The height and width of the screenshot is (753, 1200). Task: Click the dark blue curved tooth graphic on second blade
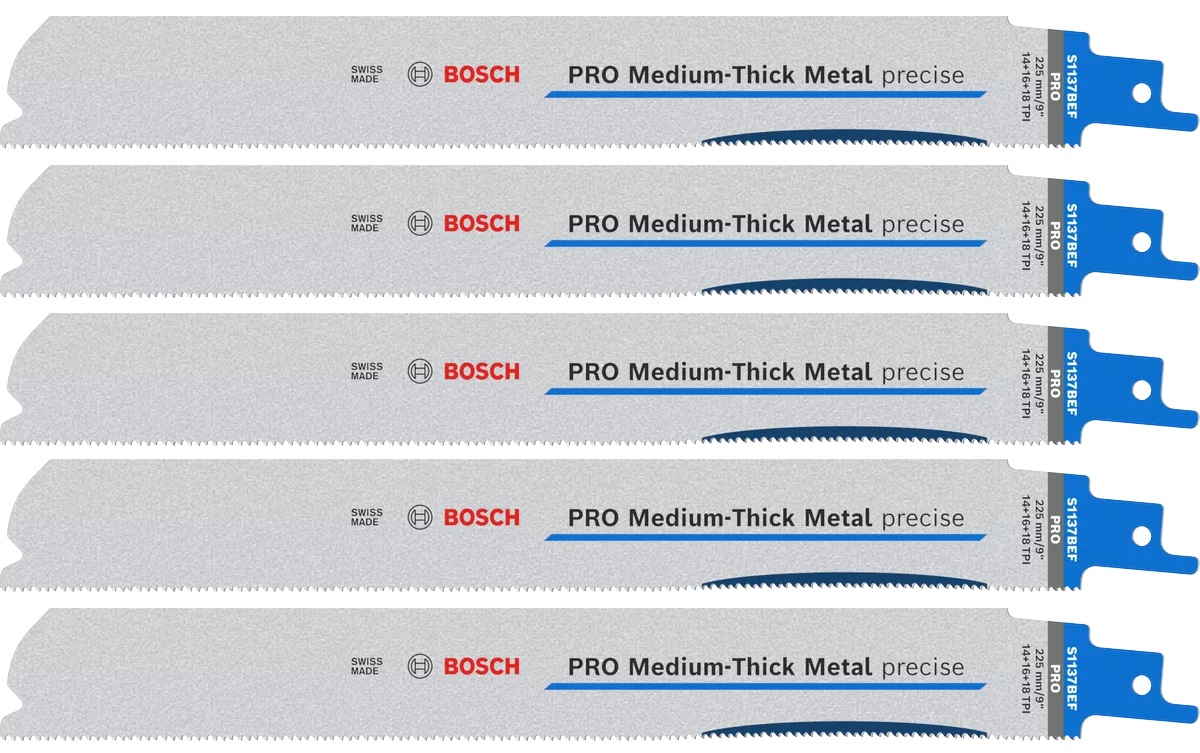(845, 287)
